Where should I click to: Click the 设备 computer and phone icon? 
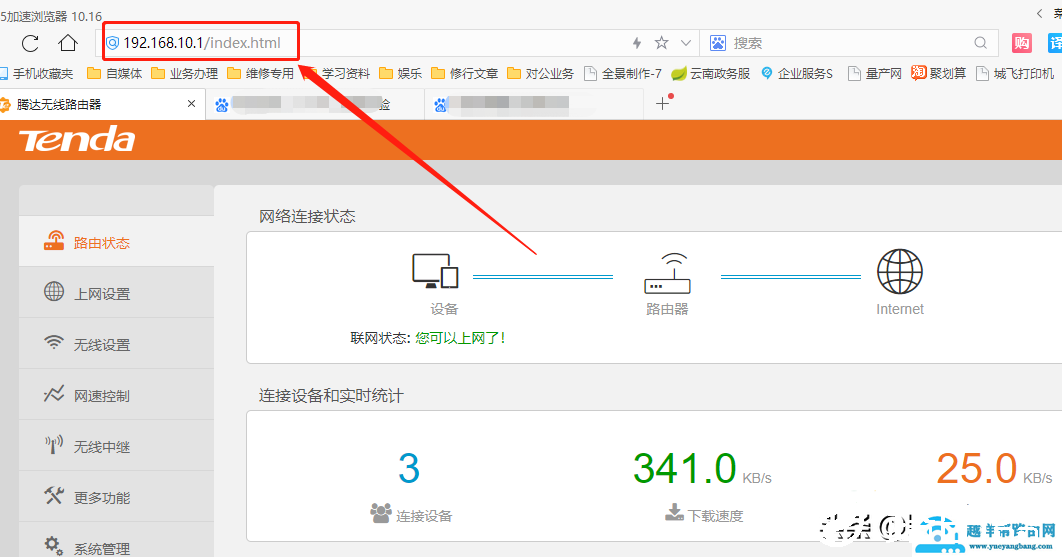coord(436,271)
